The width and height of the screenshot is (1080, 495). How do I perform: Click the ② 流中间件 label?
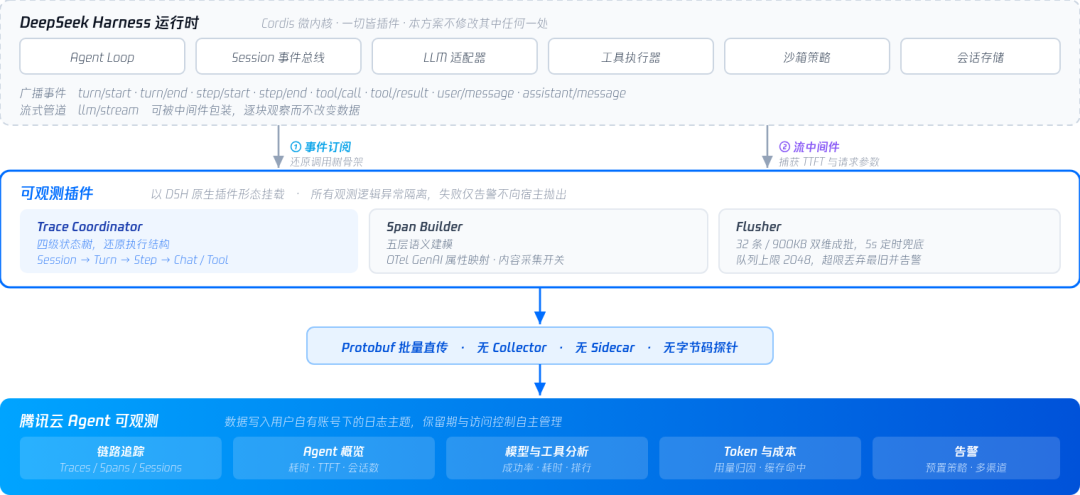tap(809, 147)
